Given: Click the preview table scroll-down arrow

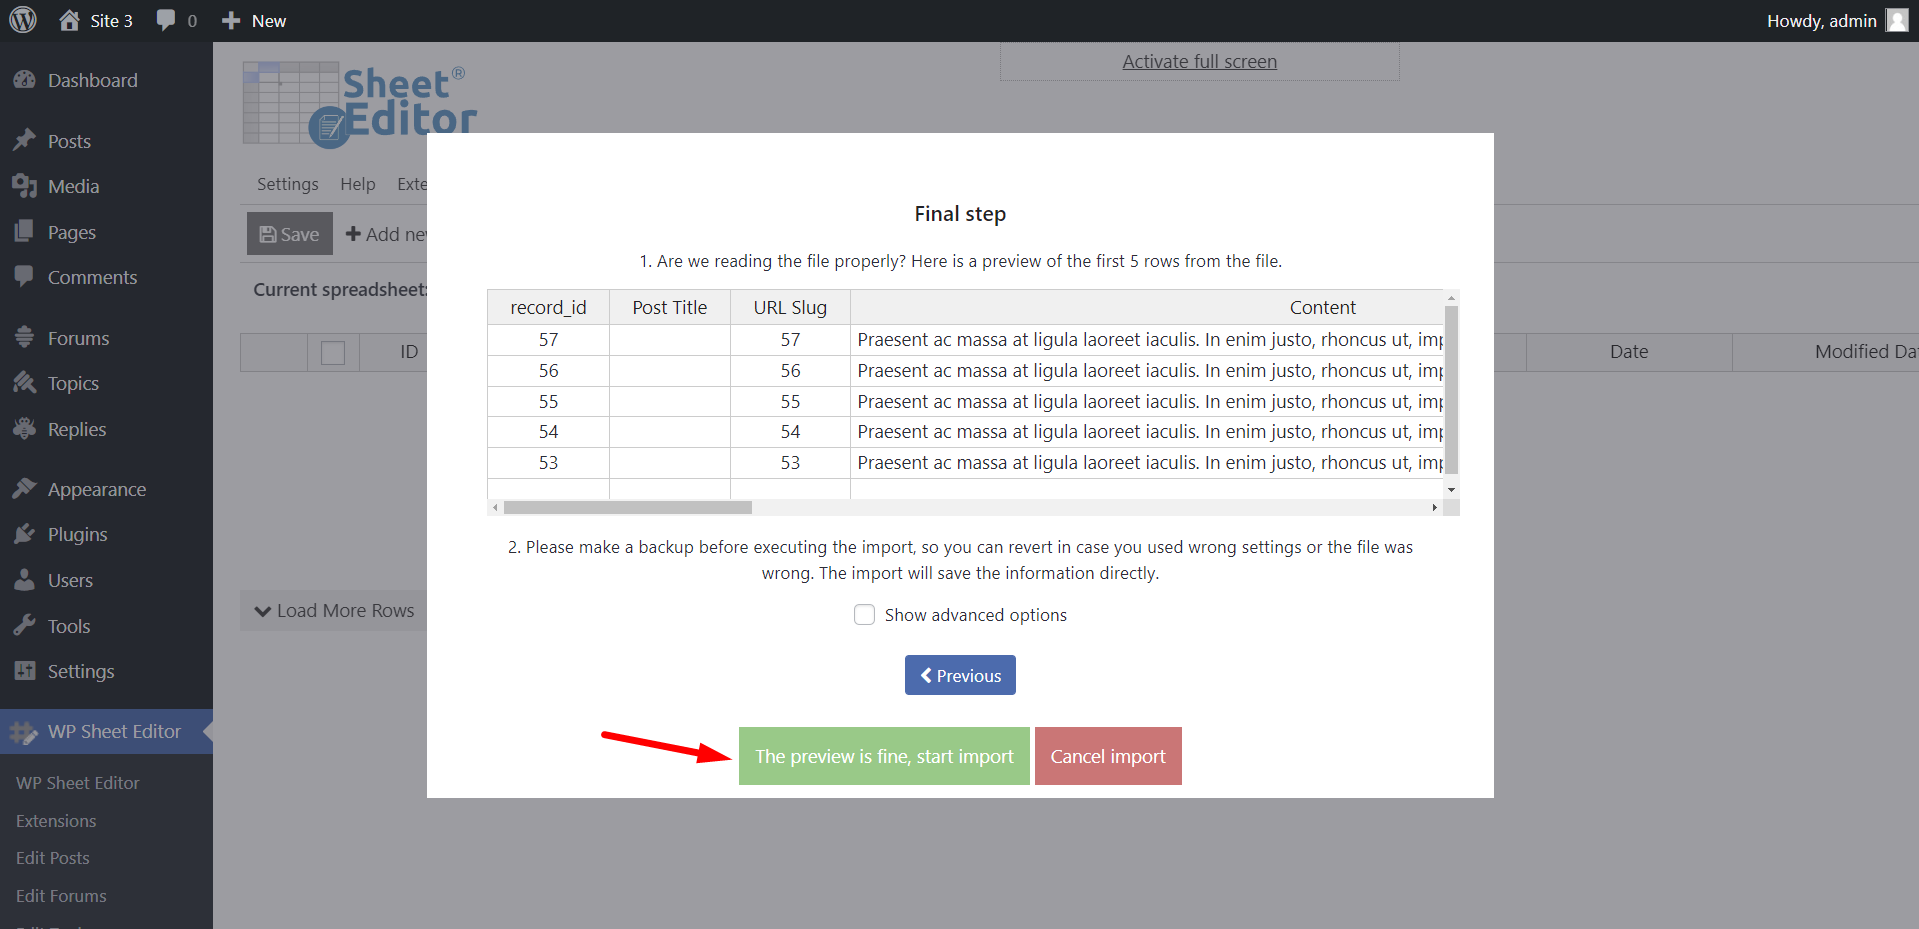Looking at the screenshot, I should [1452, 489].
